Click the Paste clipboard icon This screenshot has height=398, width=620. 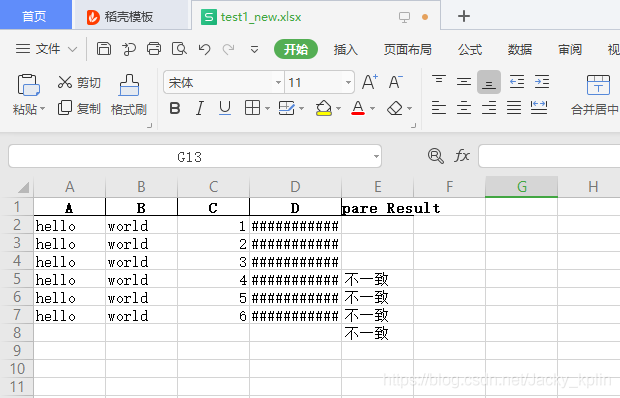coord(28,85)
